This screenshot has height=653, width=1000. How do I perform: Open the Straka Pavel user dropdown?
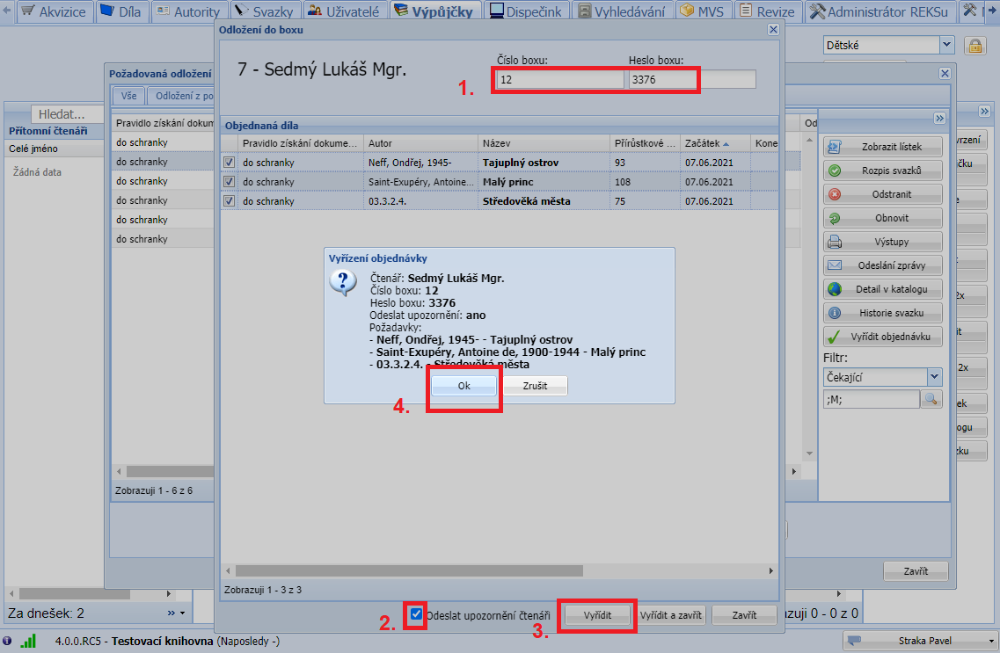click(x=991, y=641)
